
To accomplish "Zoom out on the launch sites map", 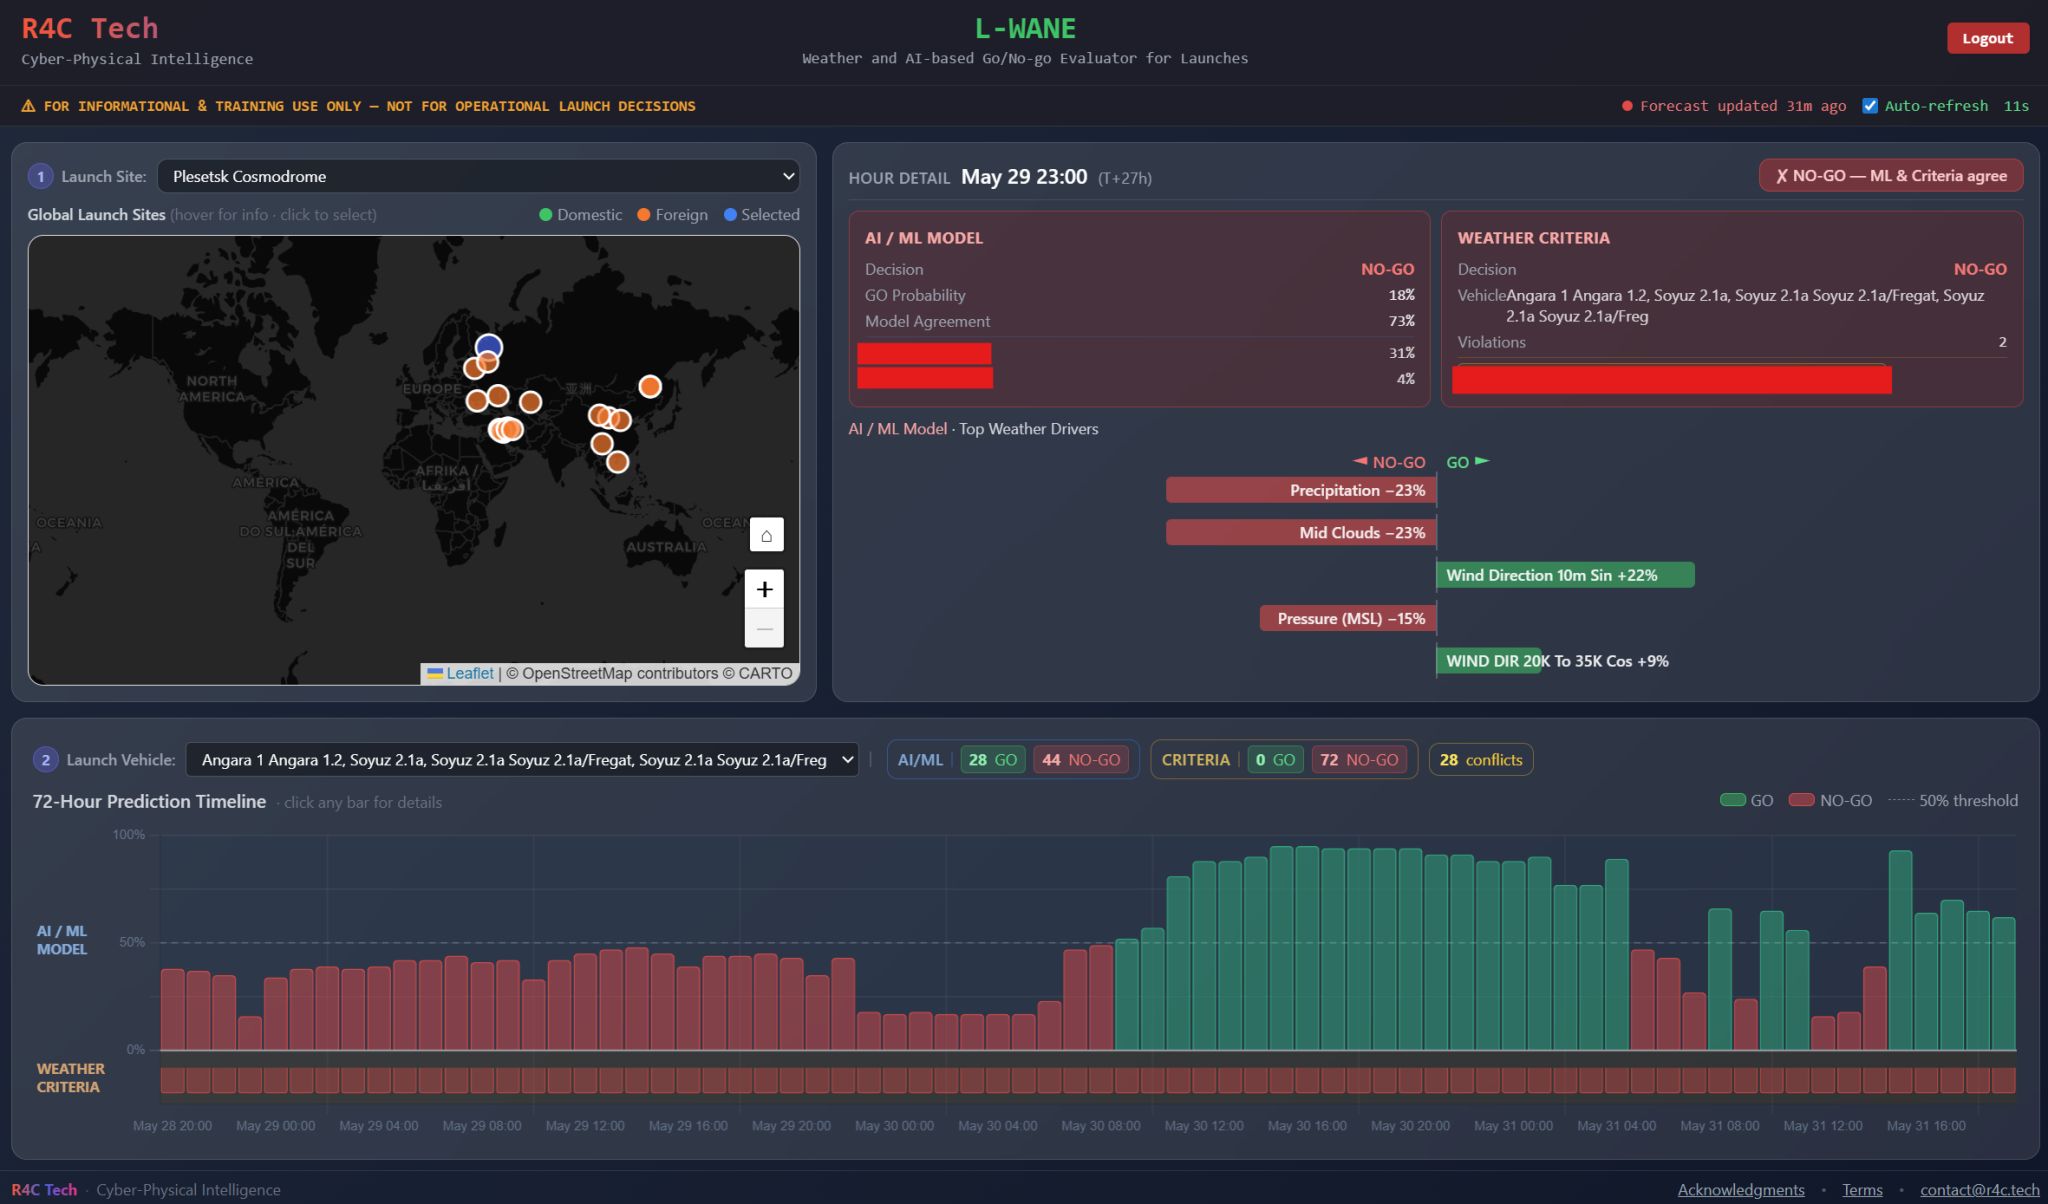I will coord(764,628).
